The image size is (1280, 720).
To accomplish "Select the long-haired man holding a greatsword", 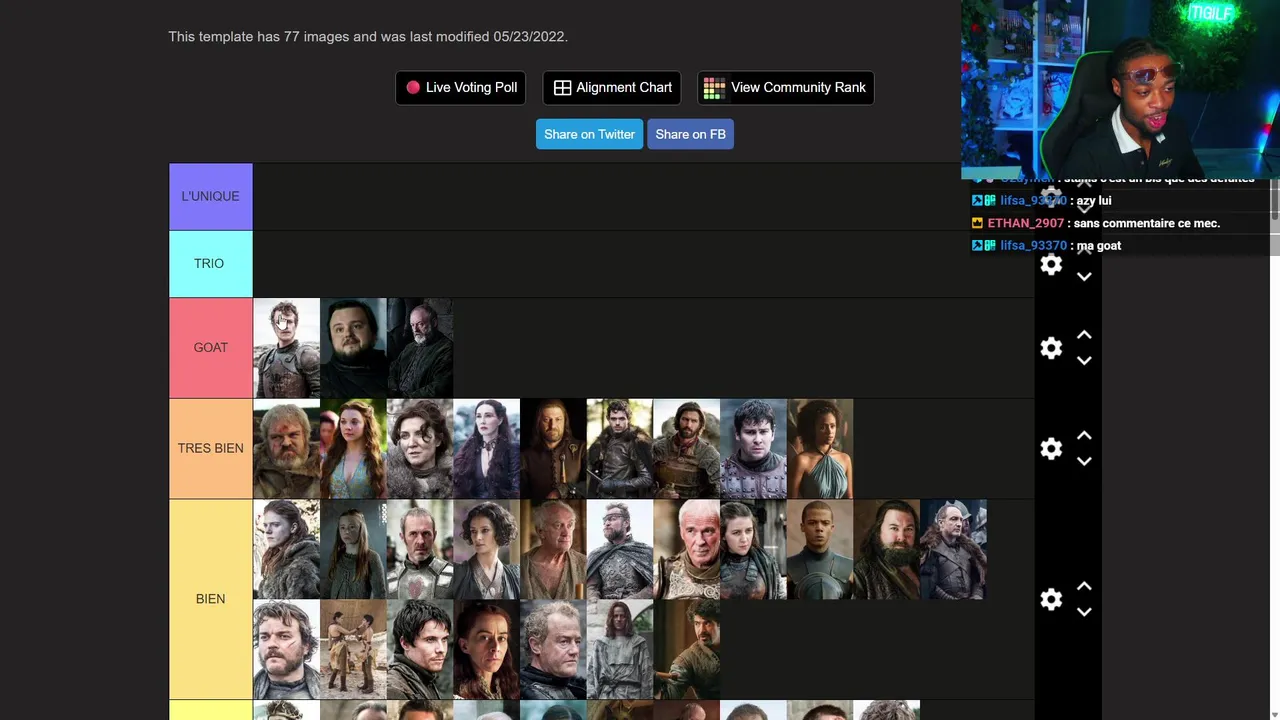I will click(553, 448).
